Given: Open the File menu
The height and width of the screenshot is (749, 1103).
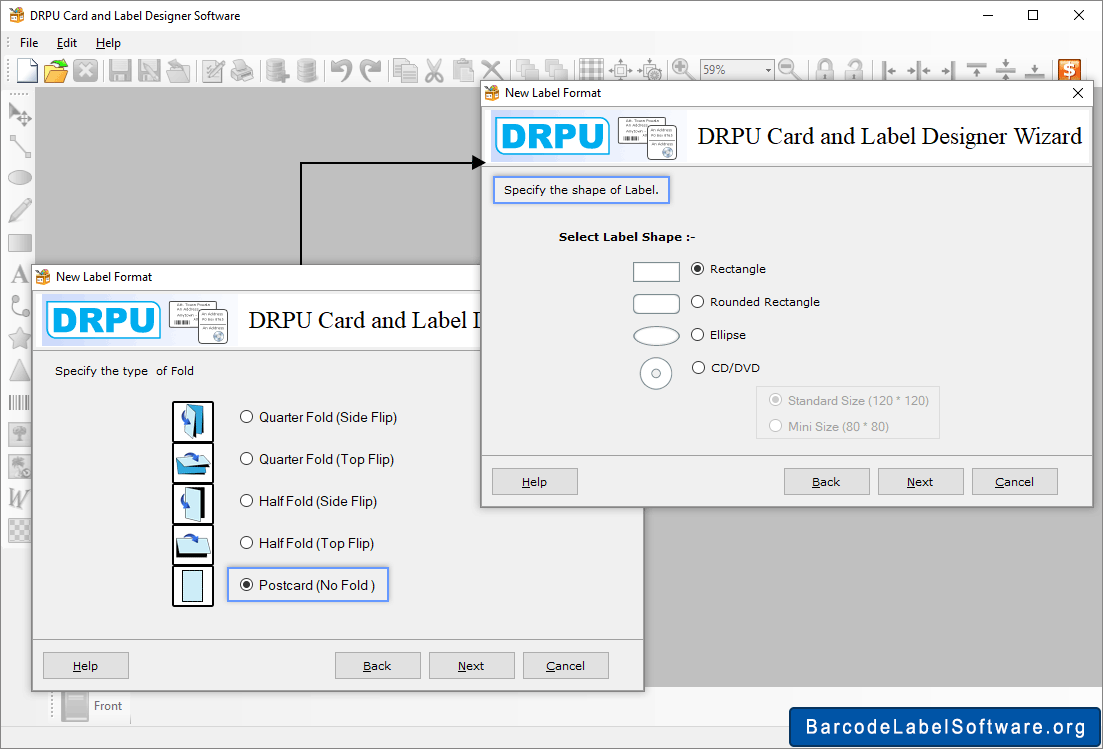Looking at the screenshot, I should [29, 43].
